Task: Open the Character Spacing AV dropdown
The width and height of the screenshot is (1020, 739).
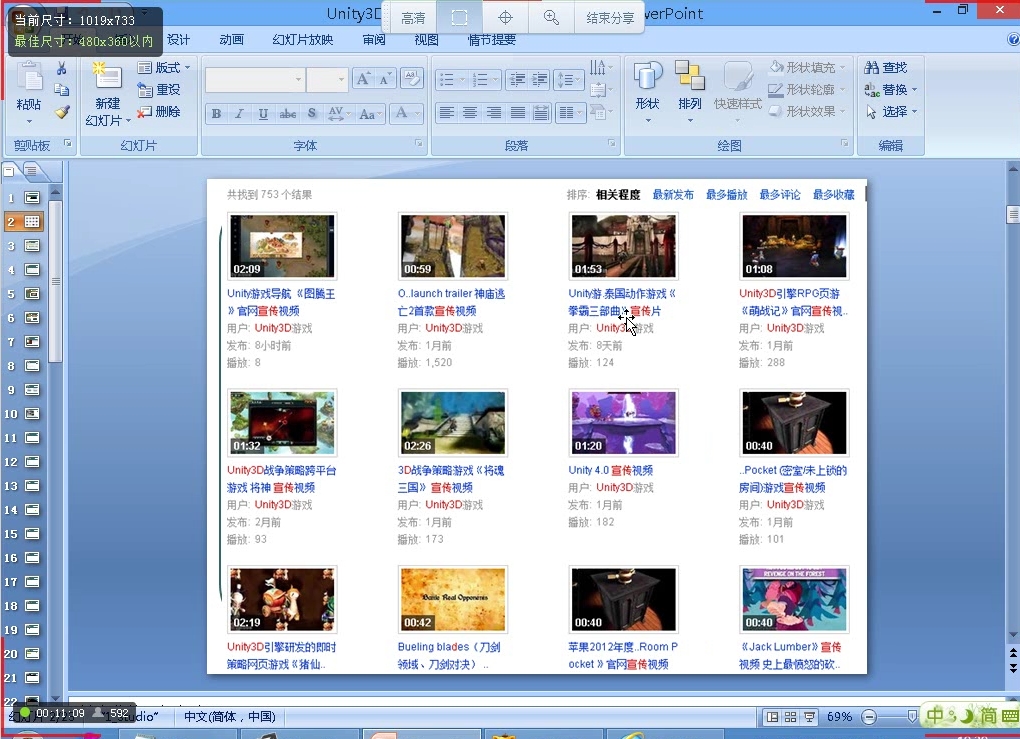Action: (339, 114)
